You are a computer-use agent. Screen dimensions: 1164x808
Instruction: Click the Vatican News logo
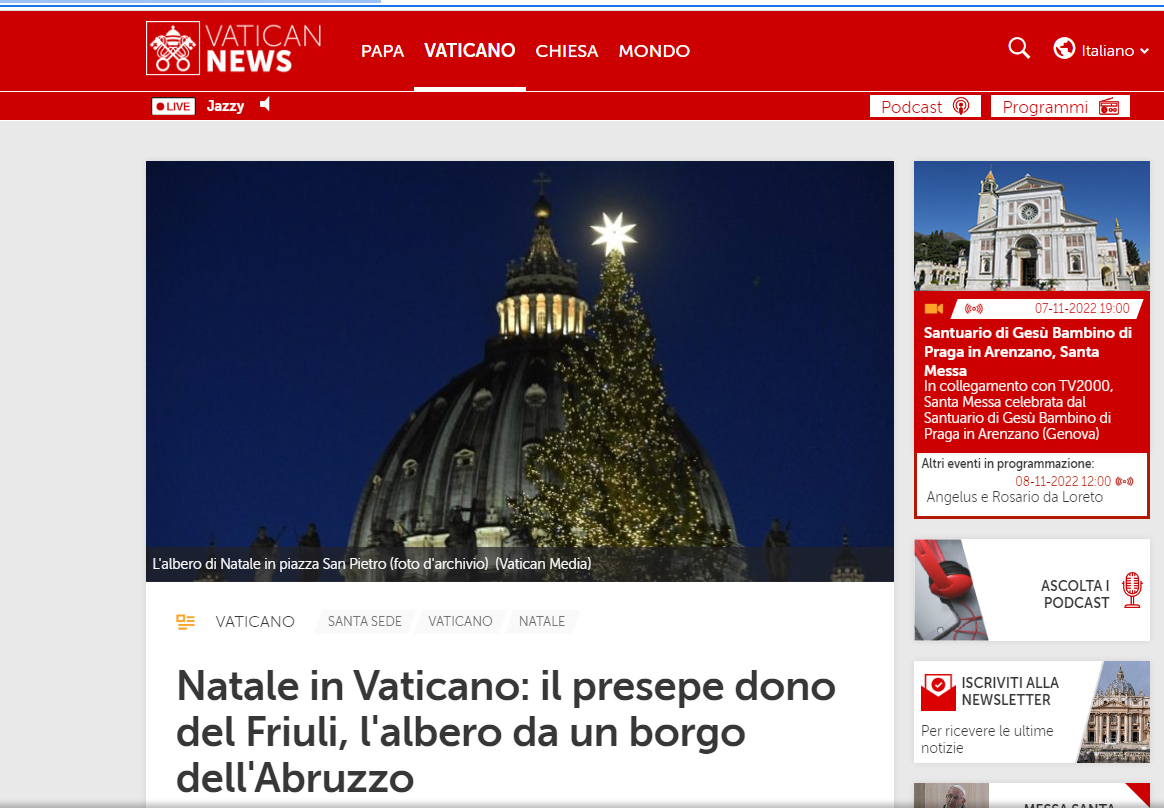pyautogui.click(x=234, y=48)
